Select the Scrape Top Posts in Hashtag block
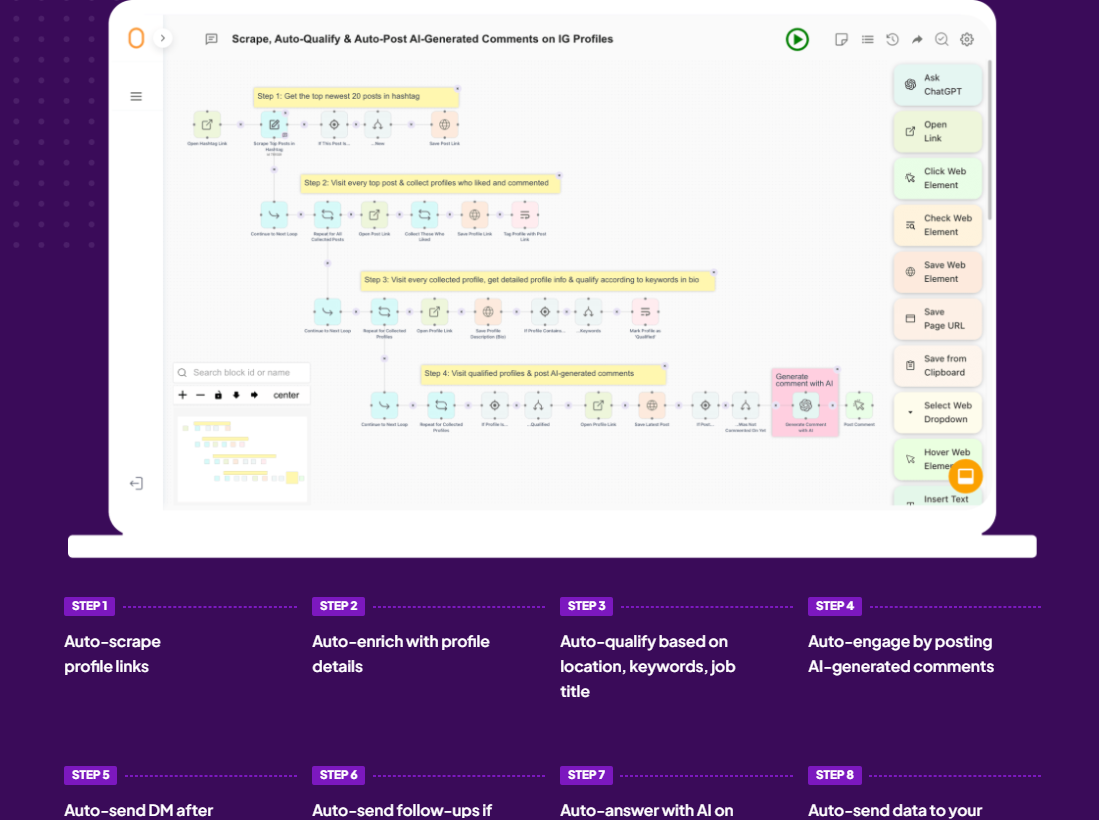1099x820 pixels. point(274,125)
